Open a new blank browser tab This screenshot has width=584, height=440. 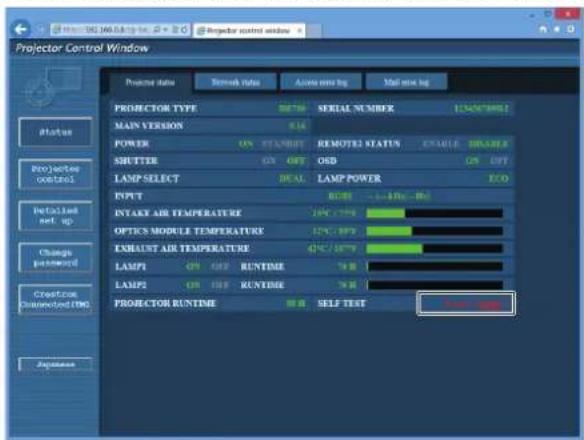click(x=314, y=31)
